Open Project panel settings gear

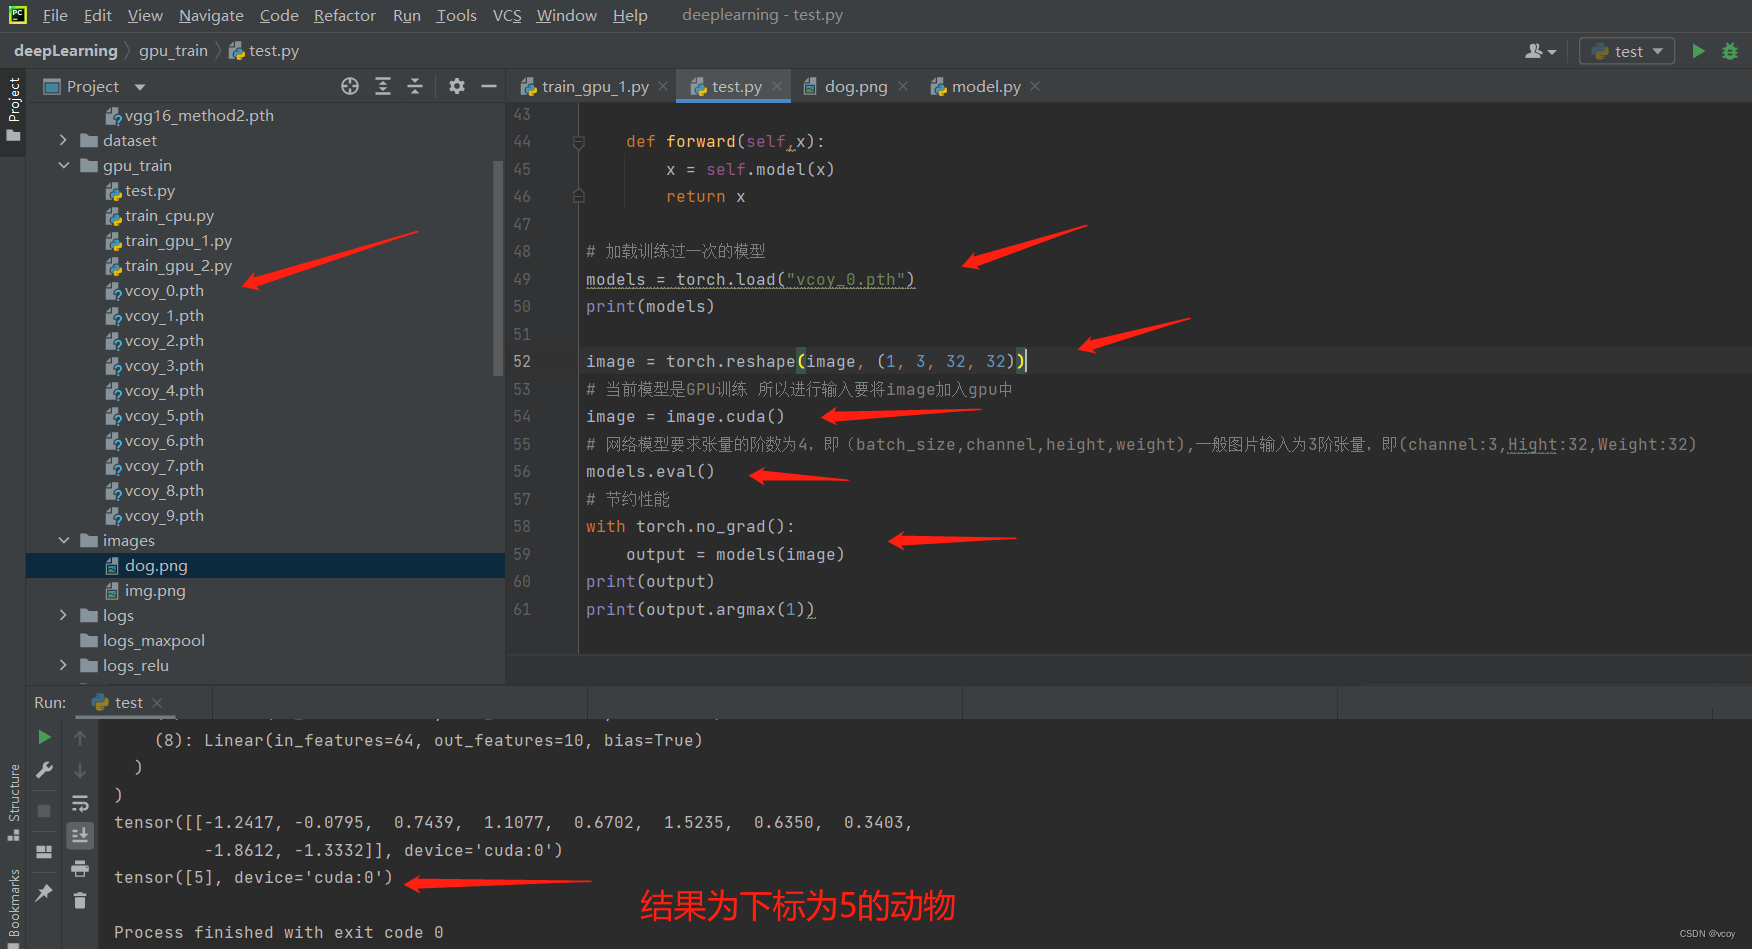pos(457,87)
